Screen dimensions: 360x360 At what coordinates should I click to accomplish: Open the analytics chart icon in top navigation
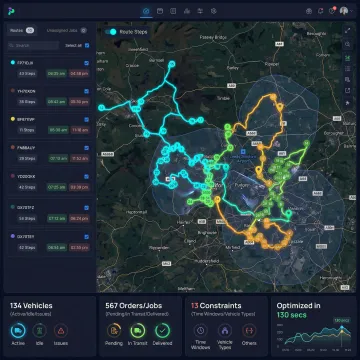(187, 11)
